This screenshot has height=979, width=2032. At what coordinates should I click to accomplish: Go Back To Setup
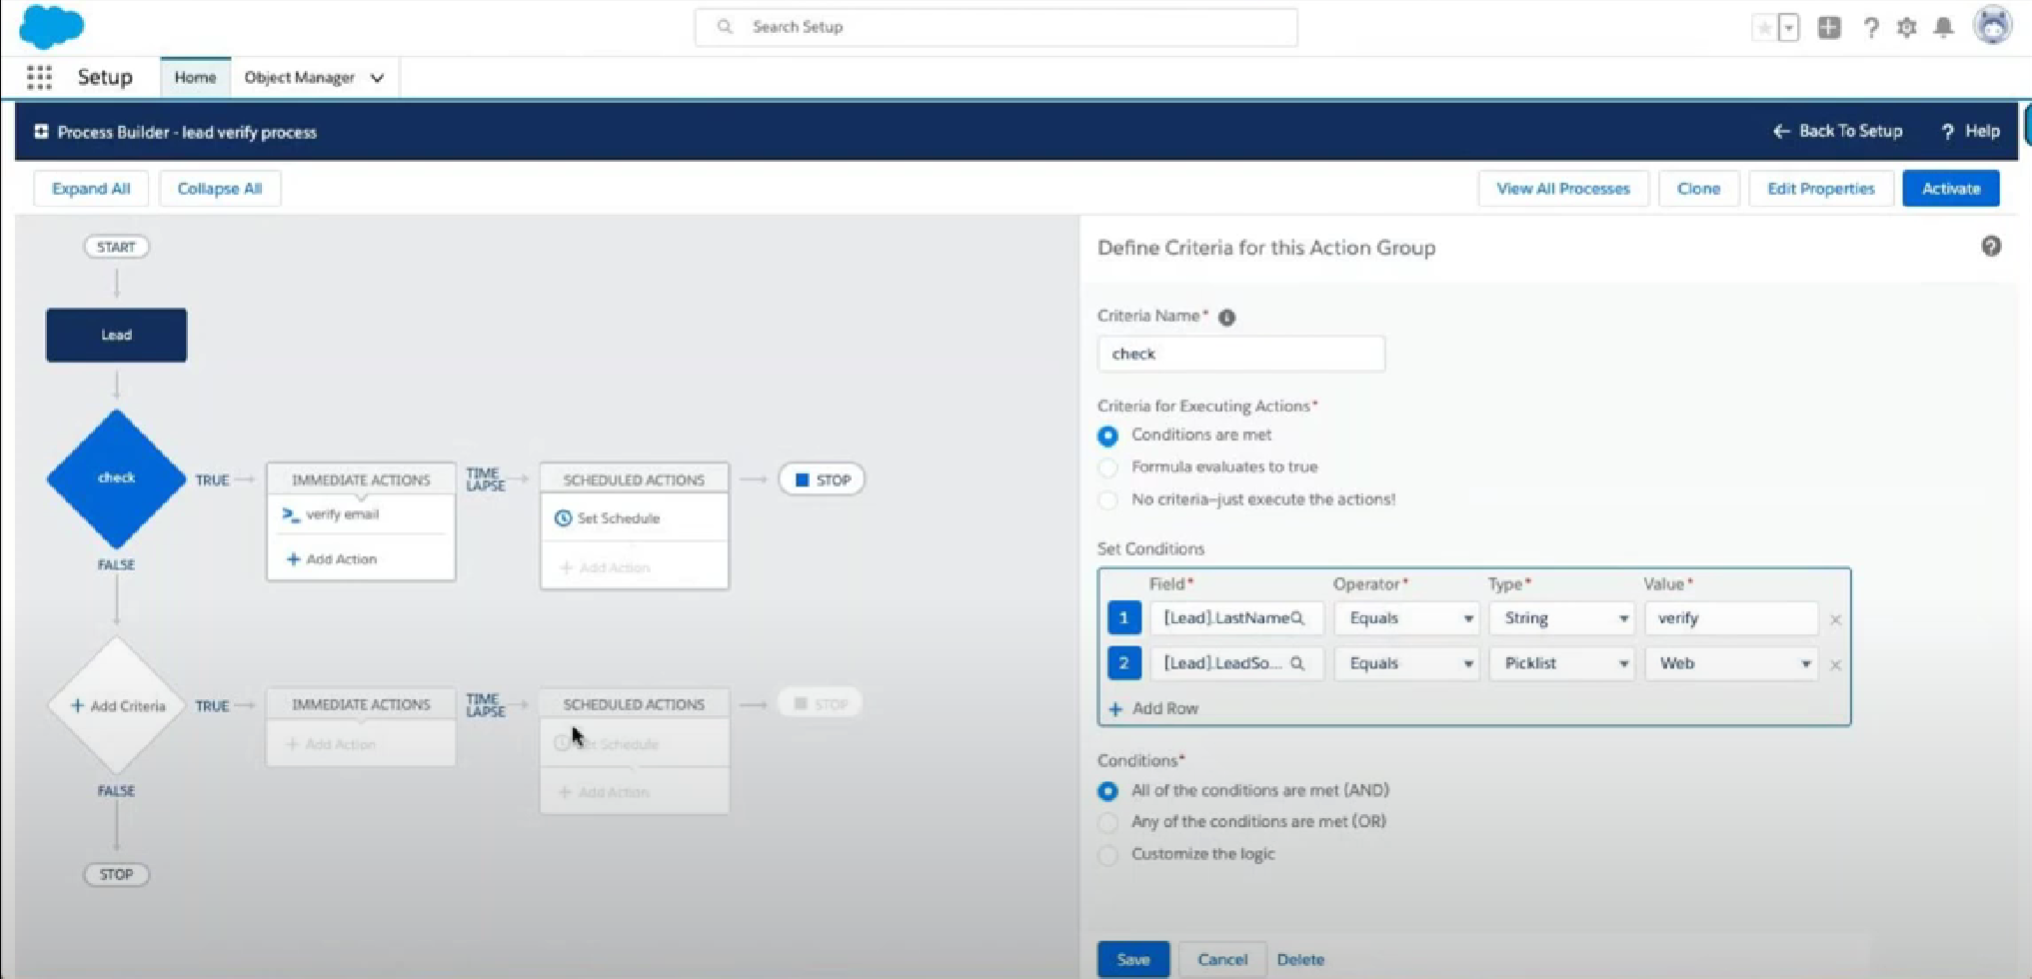[1837, 131]
